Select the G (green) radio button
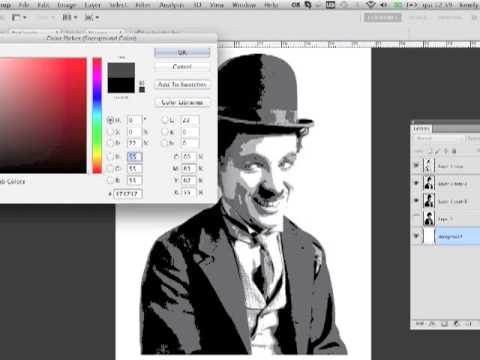The height and width of the screenshot is (360, 480). (110, 169)
